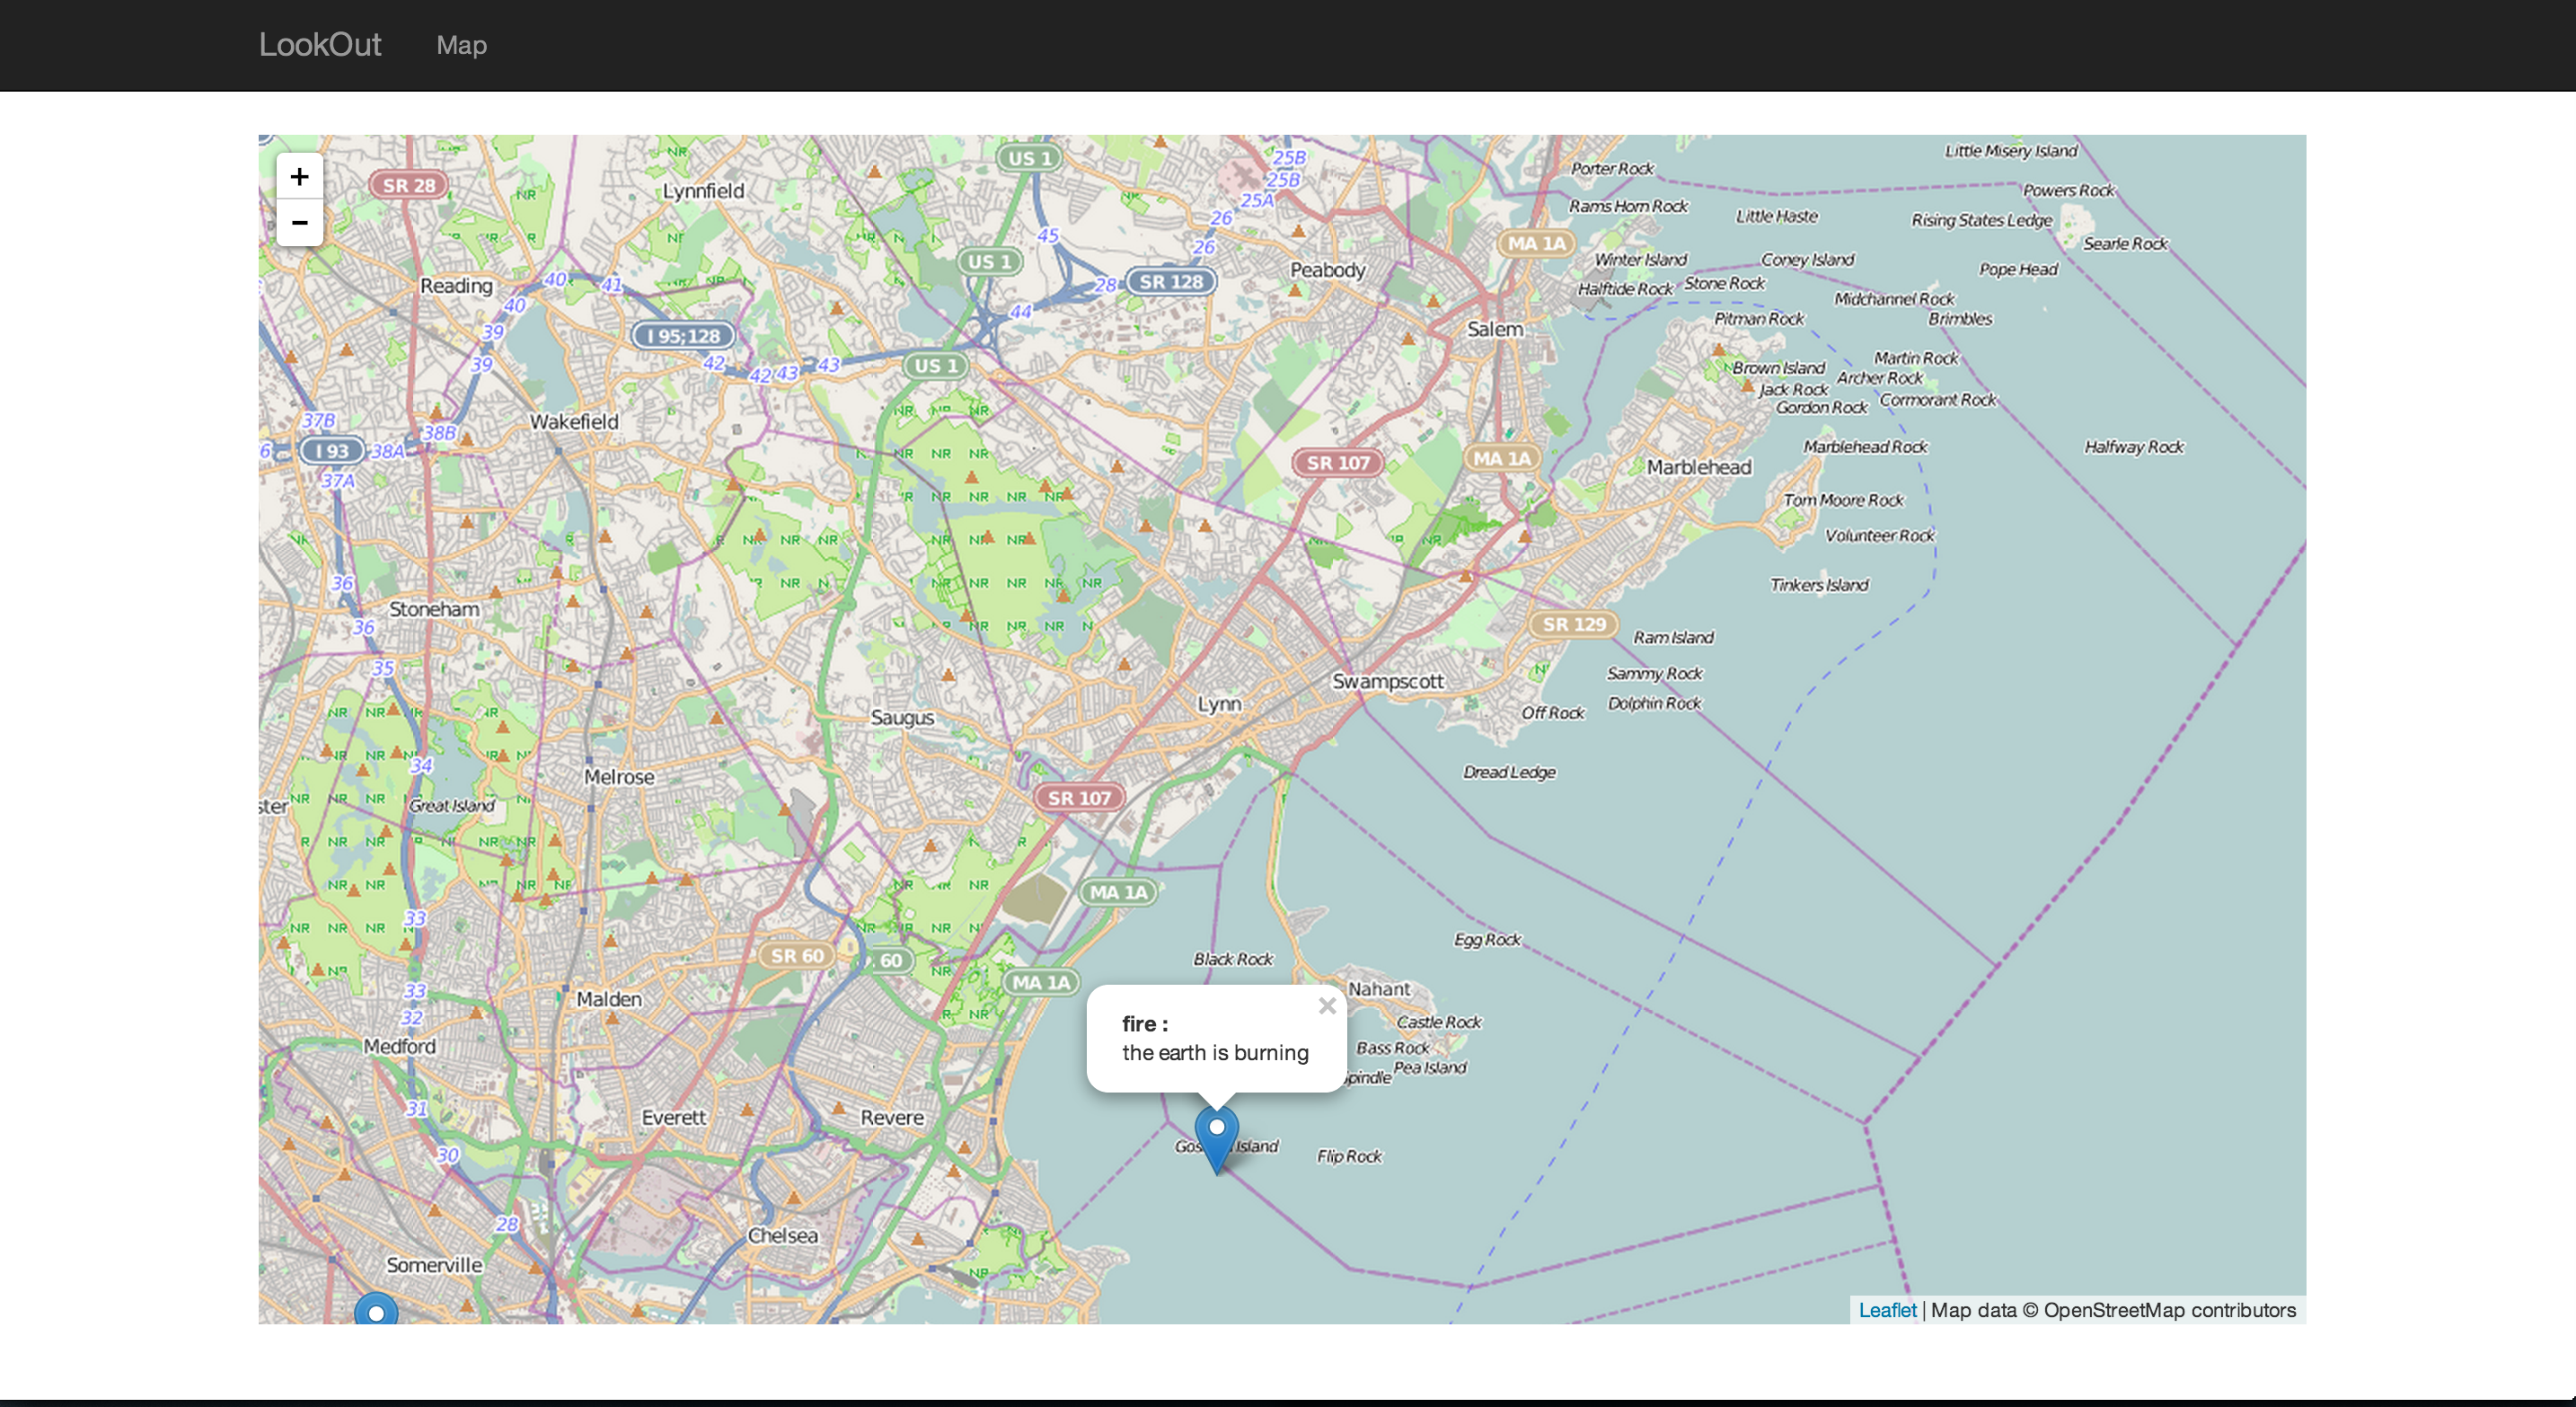This screenshot has width=2576, height=1407.
Task: Click the SR 60 road shield
Action: coord(796,956)
